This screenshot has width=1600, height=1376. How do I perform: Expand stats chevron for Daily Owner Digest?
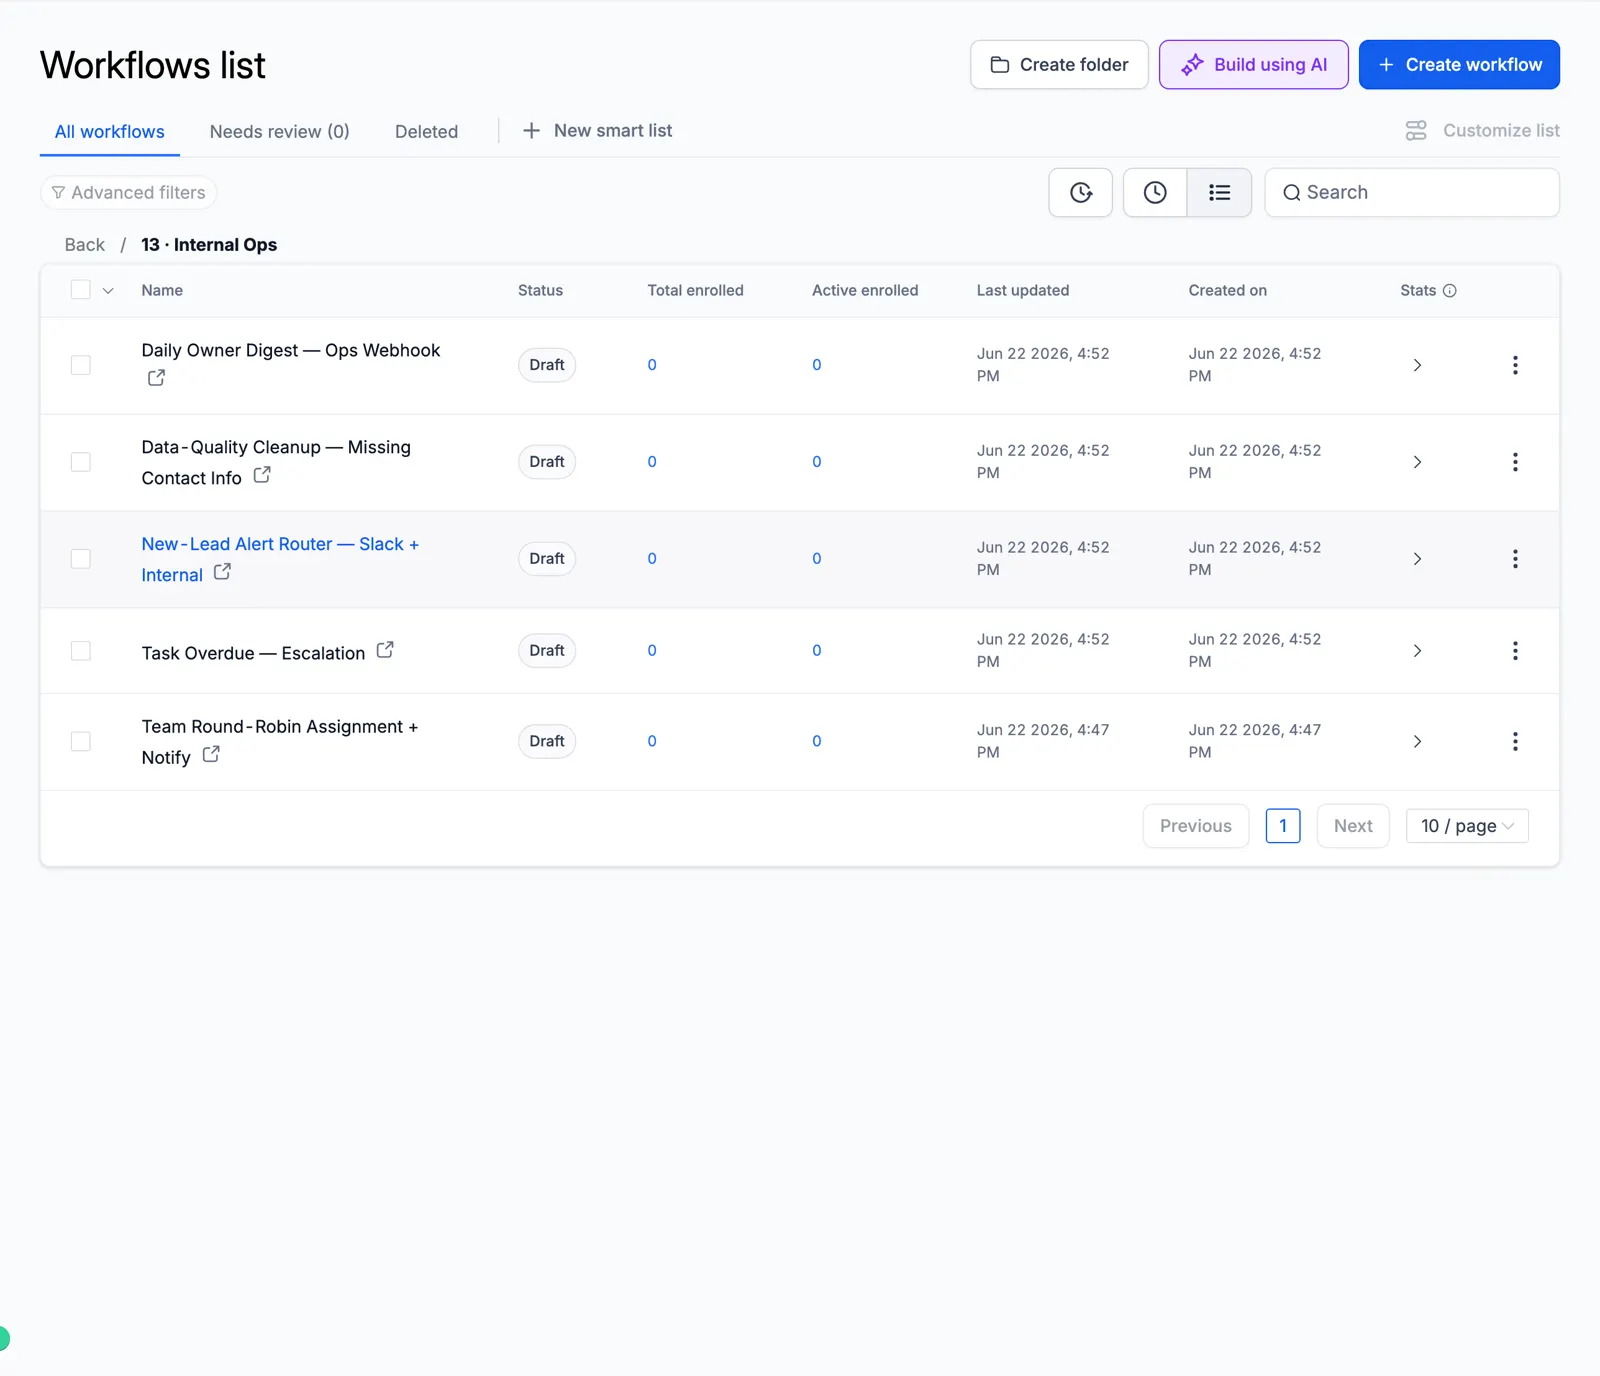[x=1417, y=365]
